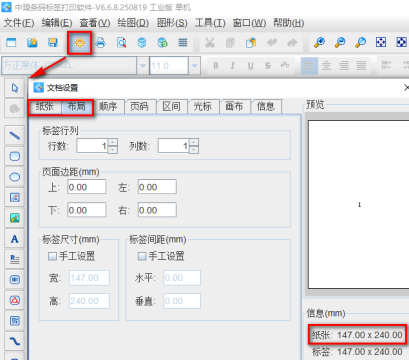Toggle Bold formatting
Viewport: 409px width, 361px height.
[216, 66]
